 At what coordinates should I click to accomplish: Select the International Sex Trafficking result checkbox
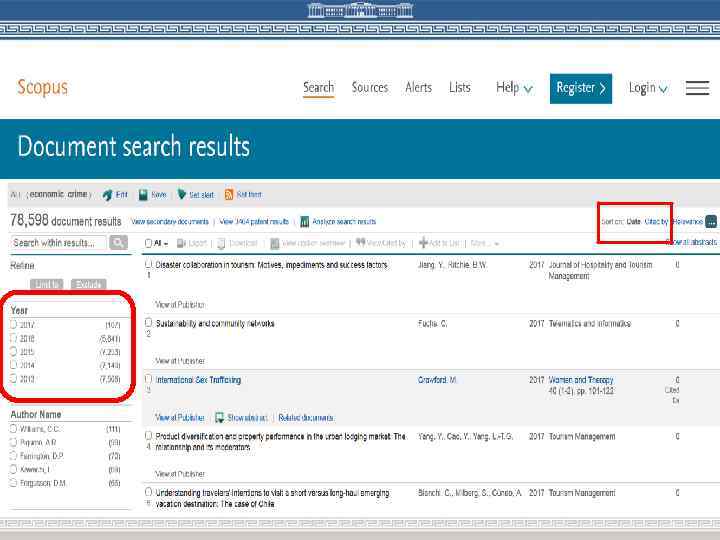(148, 379)
